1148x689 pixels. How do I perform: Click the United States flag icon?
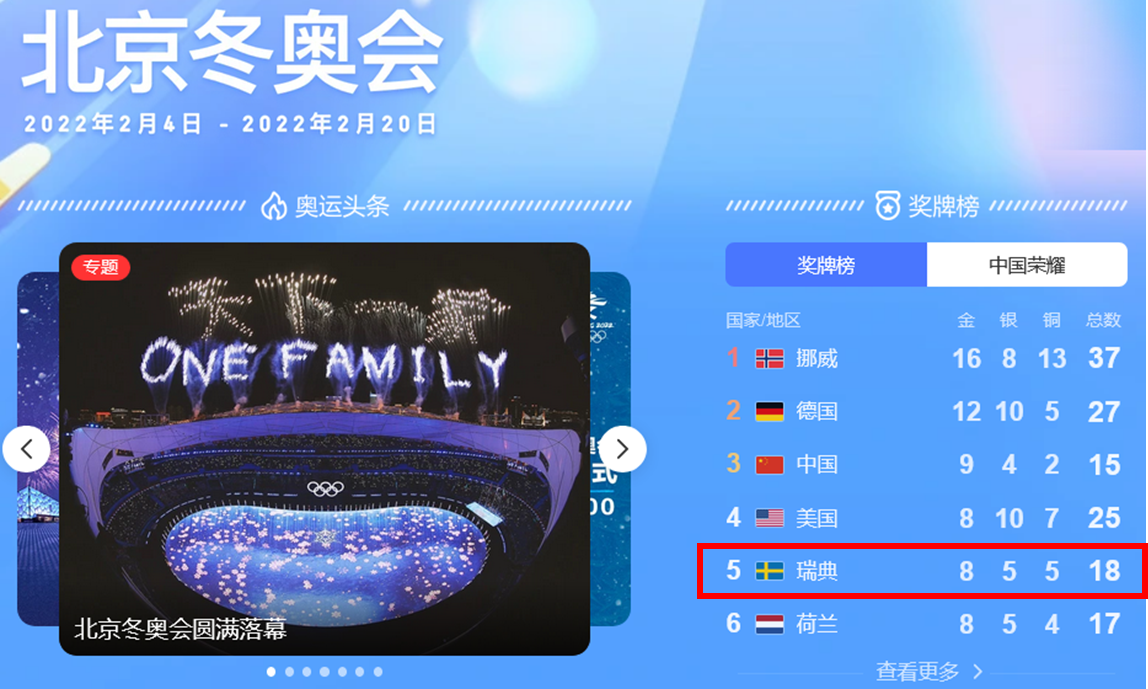(x=769, y=518)
